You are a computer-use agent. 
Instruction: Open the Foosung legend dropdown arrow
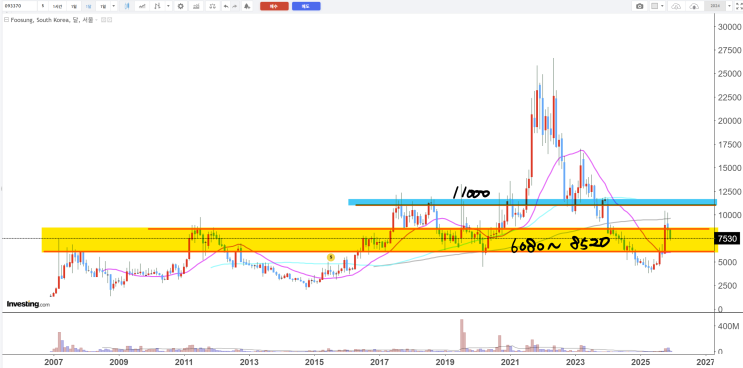96,20
